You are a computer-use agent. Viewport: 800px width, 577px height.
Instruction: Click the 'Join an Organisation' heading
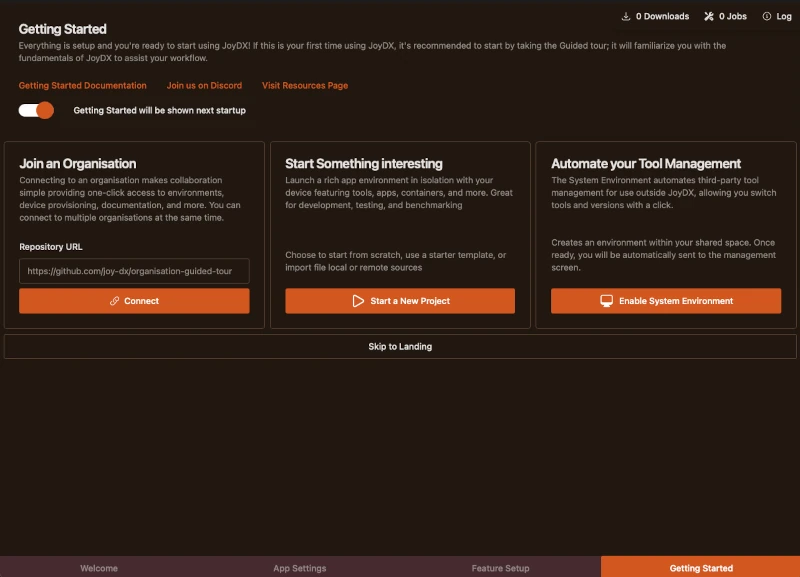(78, 164)
